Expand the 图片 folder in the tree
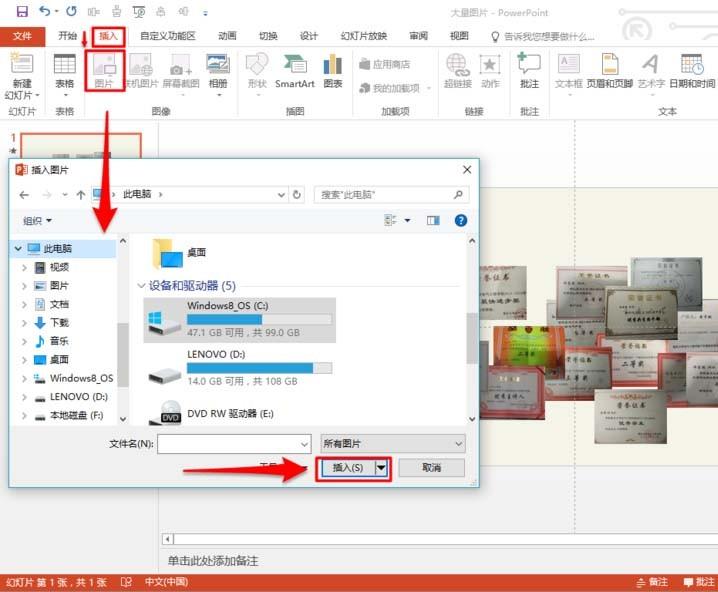 (25, 285)
